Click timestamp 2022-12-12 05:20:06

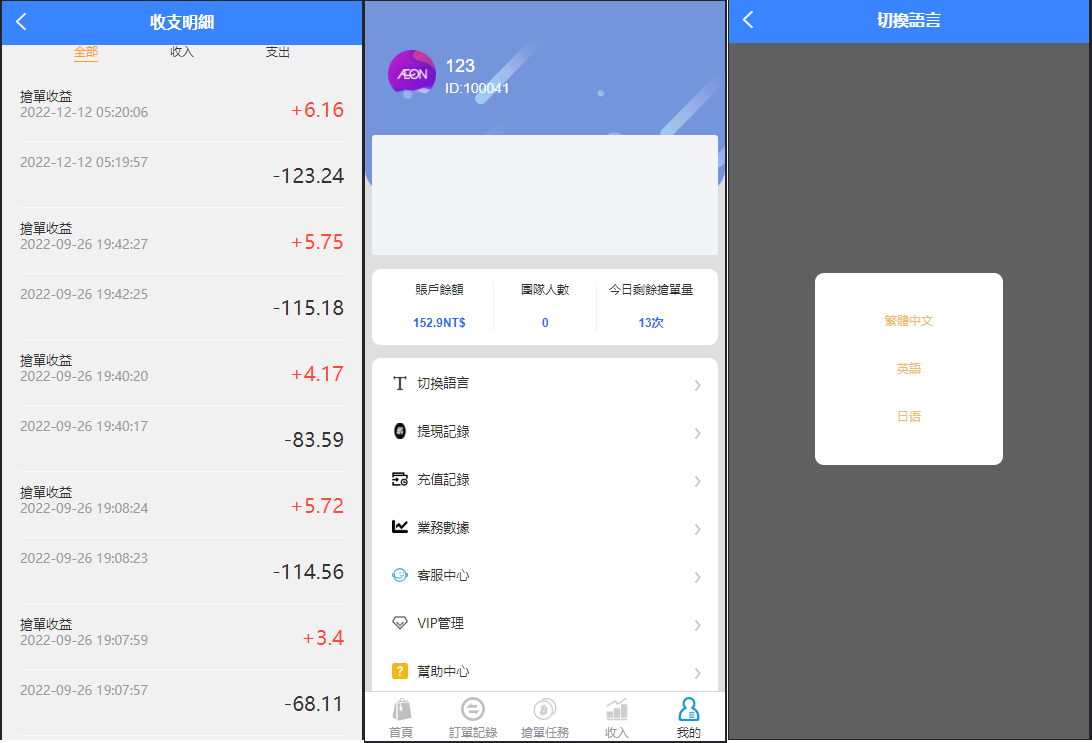pyautogui.click(x=84, y=112)
